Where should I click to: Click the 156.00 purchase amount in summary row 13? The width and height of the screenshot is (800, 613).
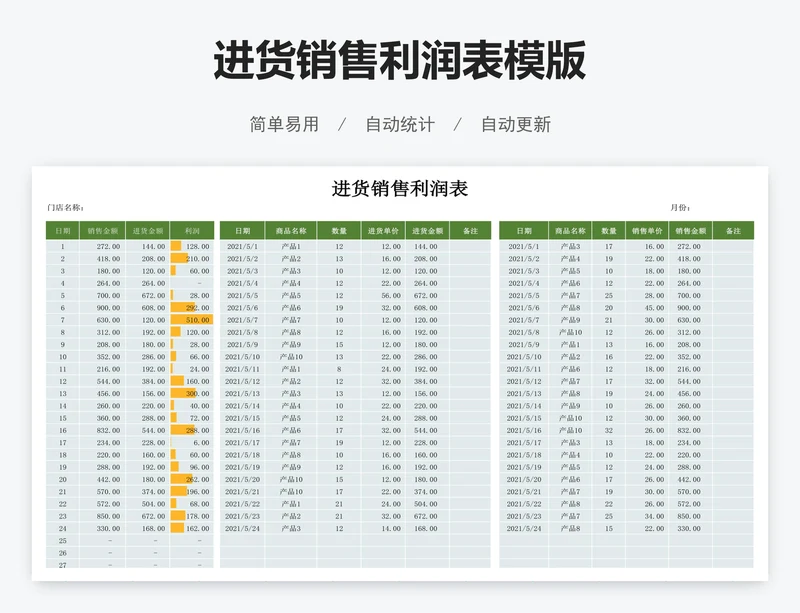point(148,394)
